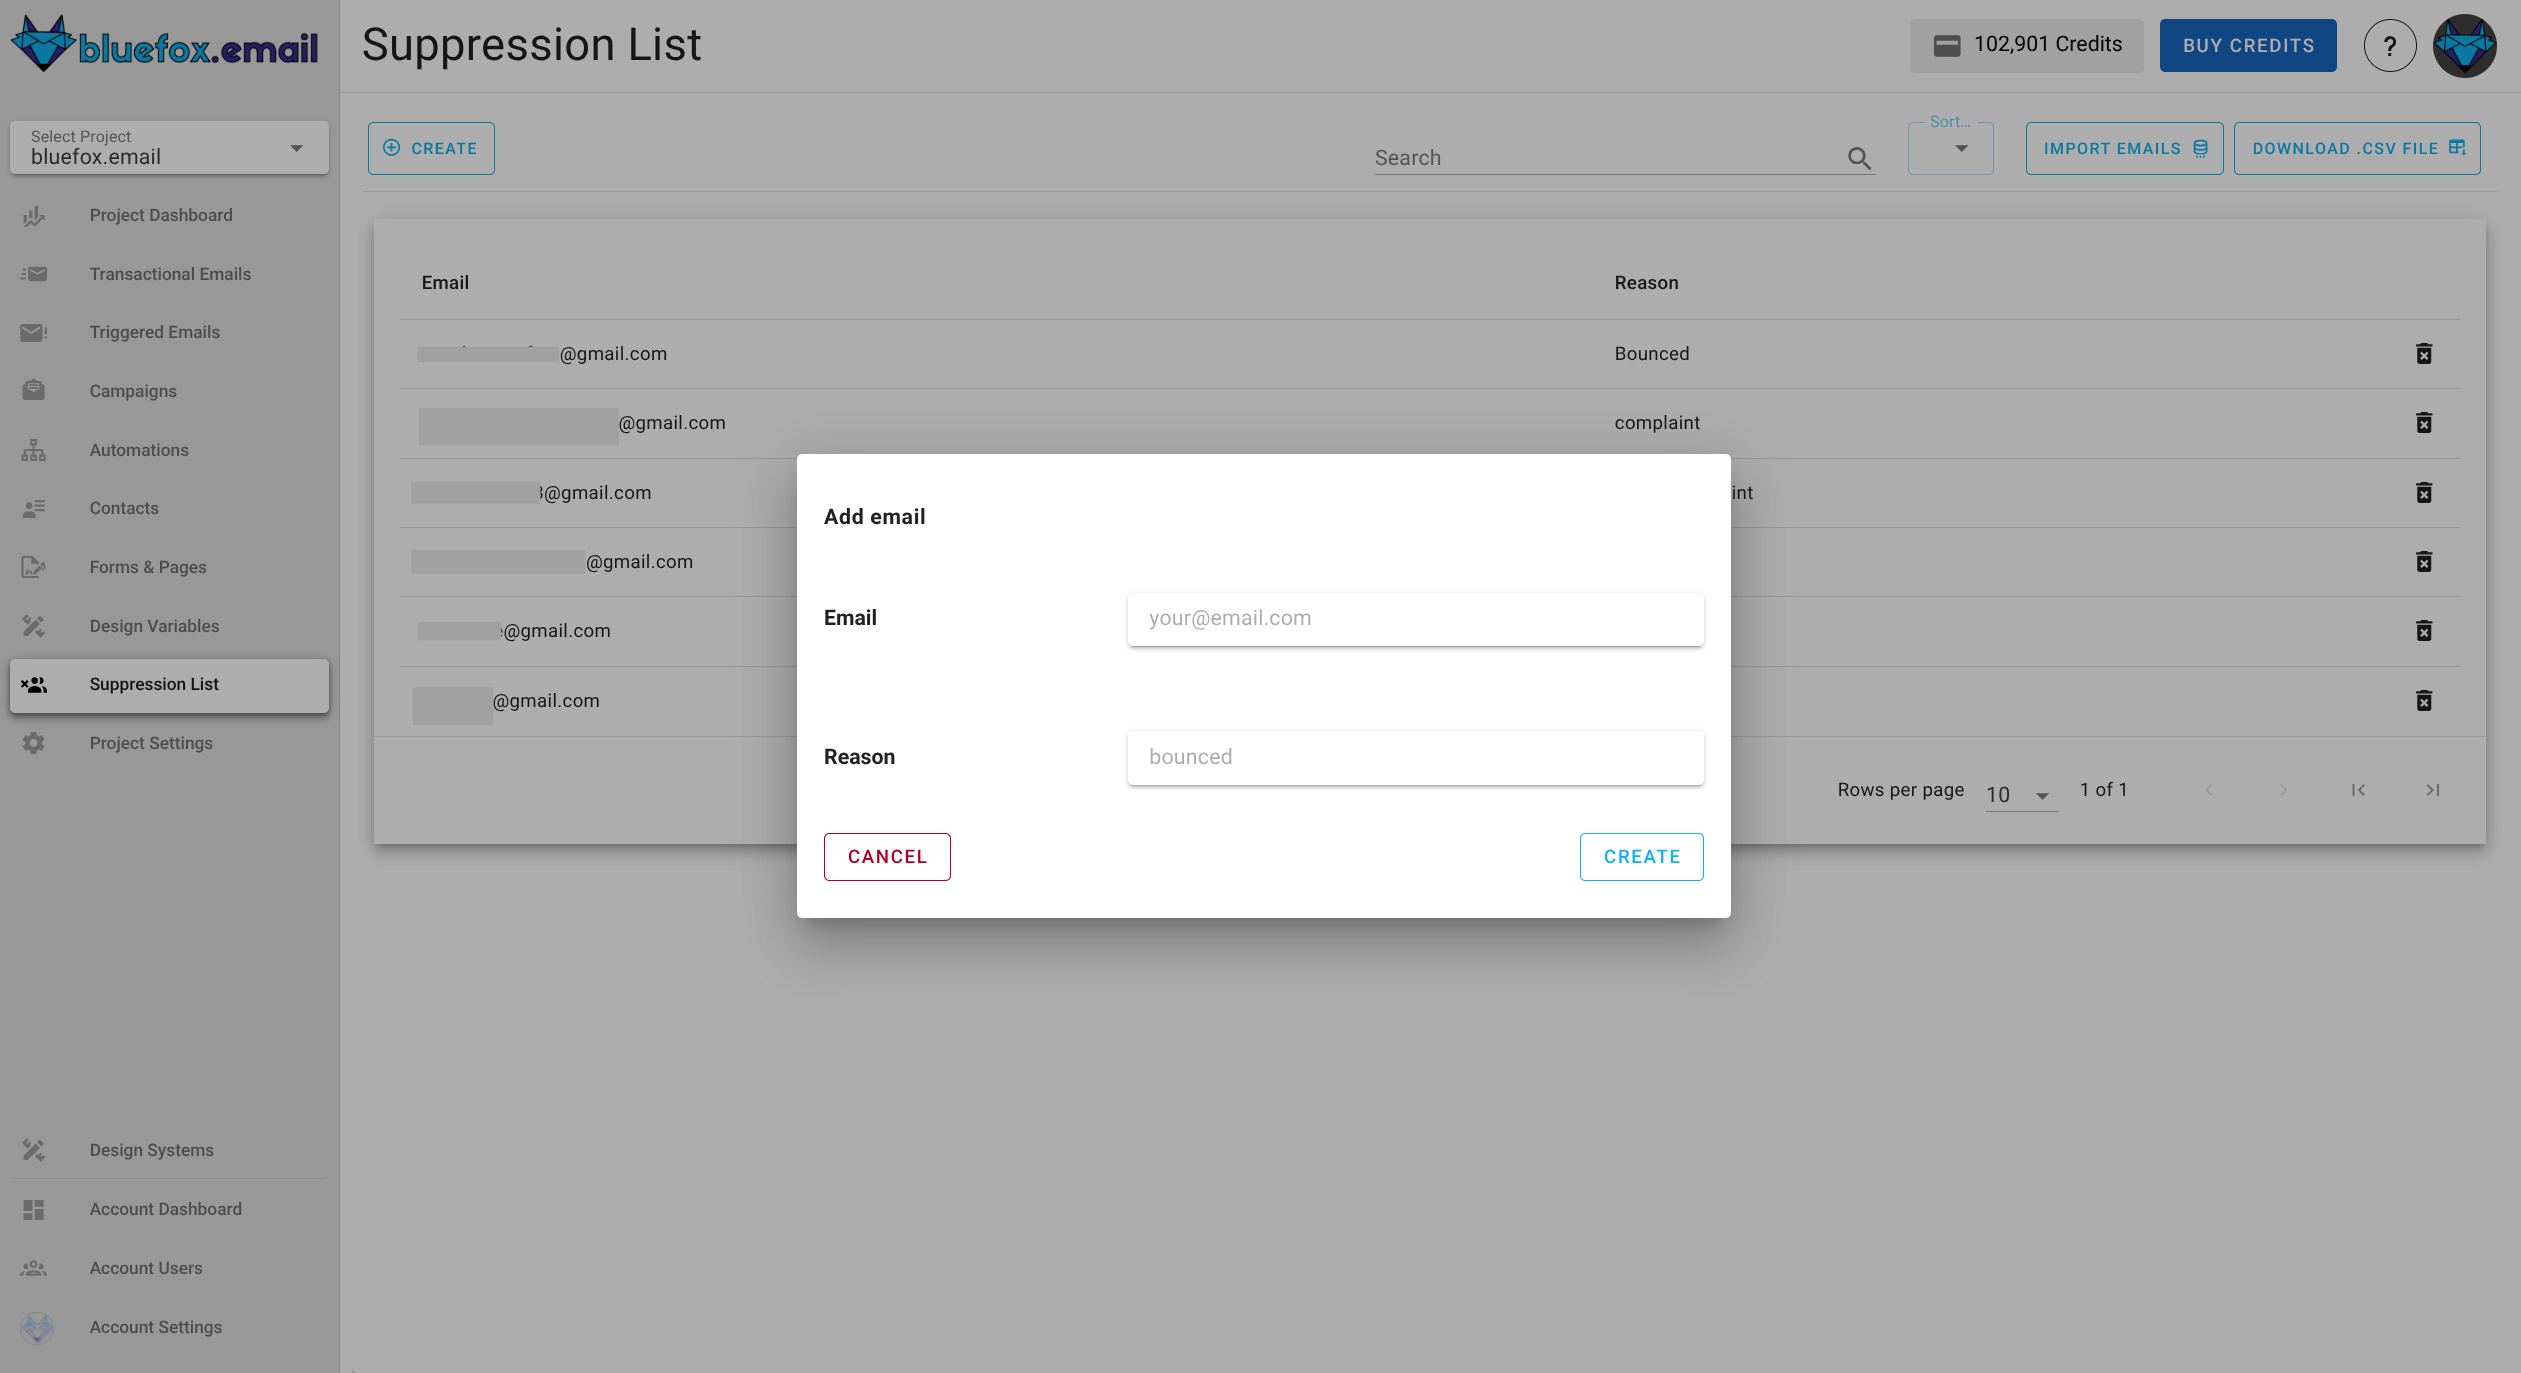
Task: Select the Triggered Emails sidebar icon
Action: click(33, 332)
